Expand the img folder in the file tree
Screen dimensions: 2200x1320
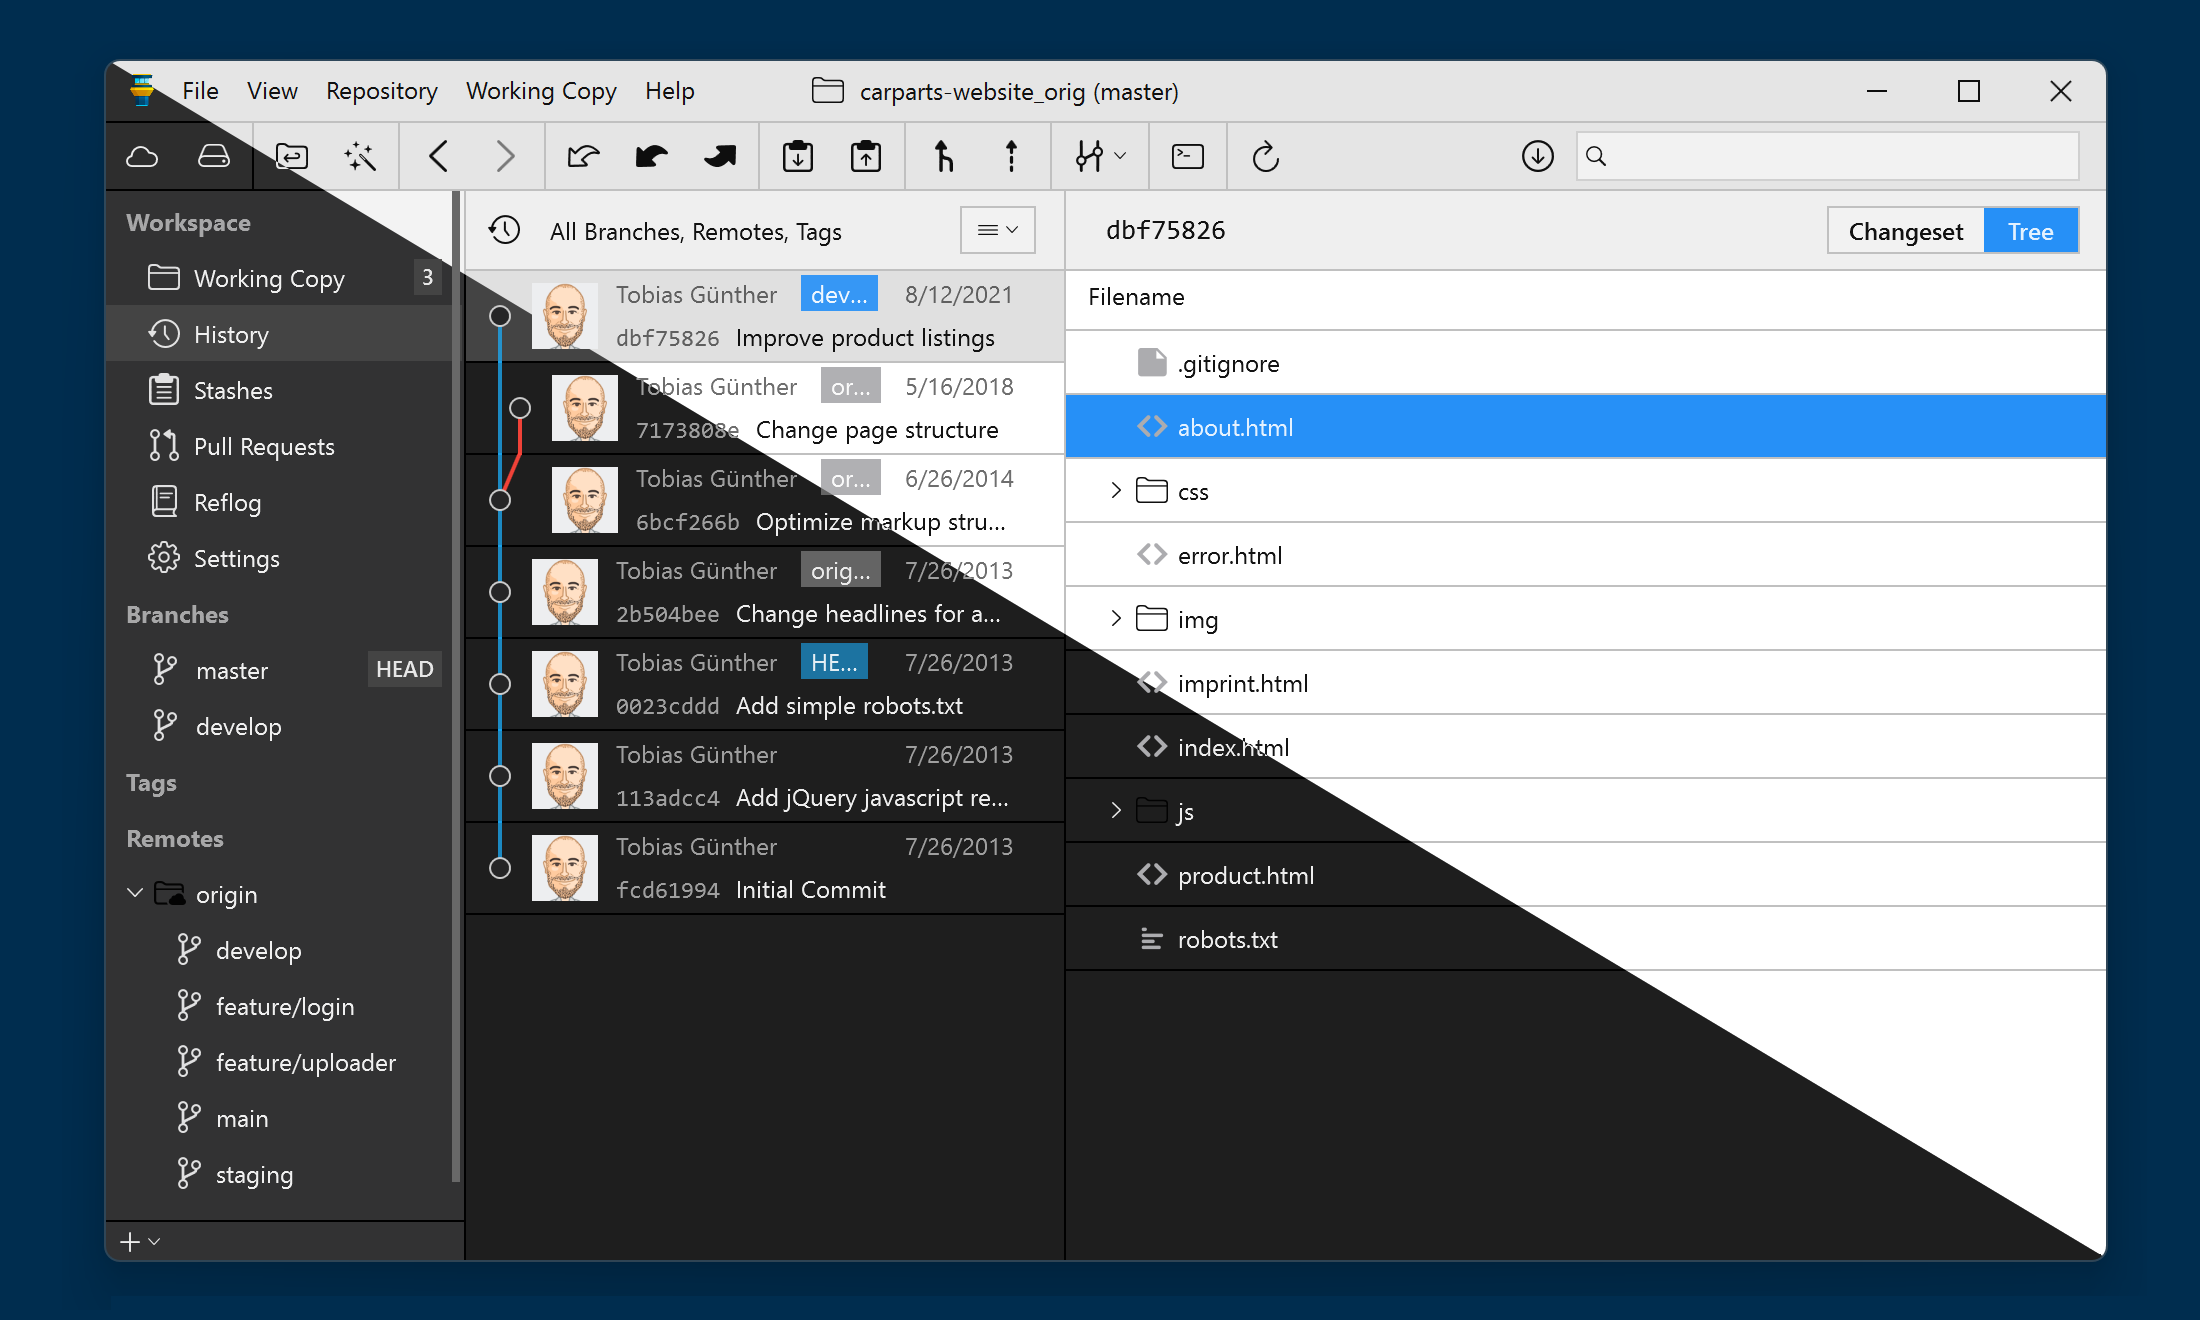click(1116, 618)
